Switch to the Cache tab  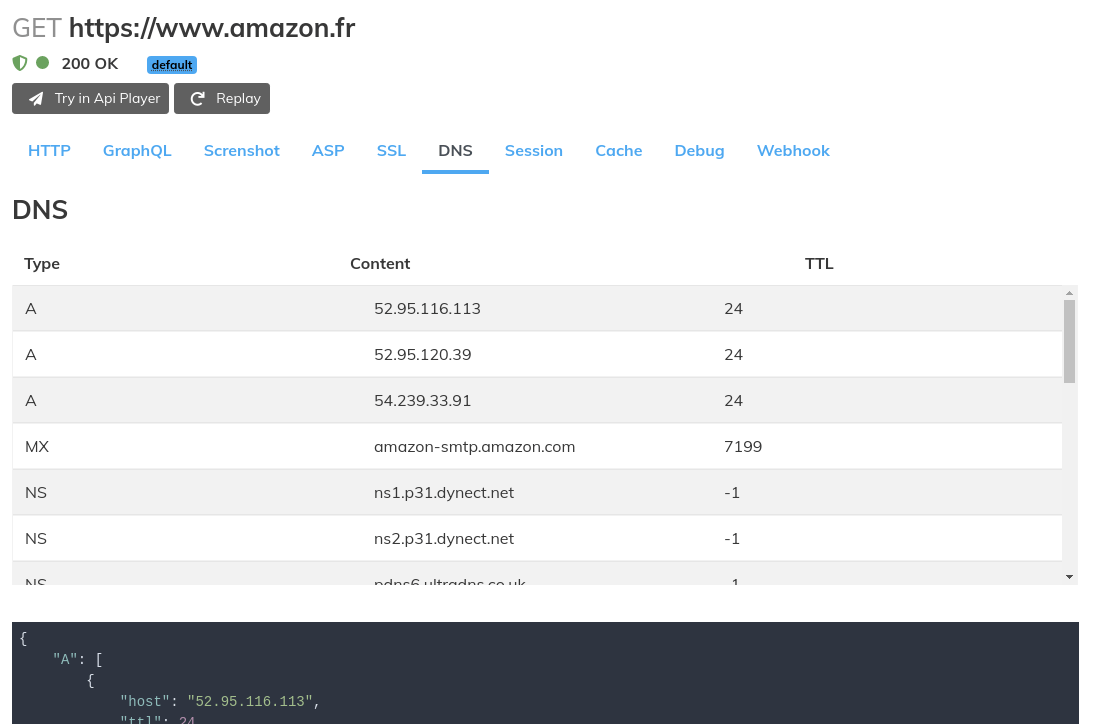click(619, 151)
